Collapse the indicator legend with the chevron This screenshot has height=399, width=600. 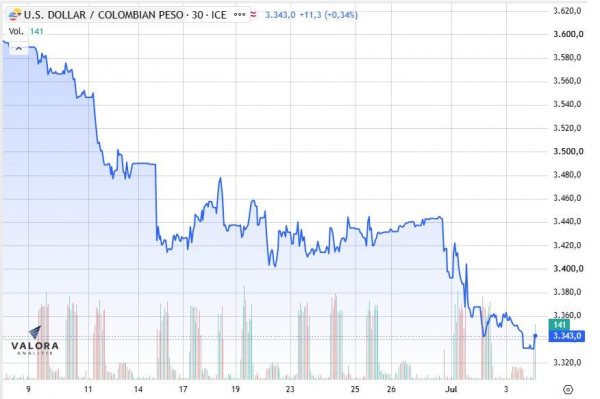pyautogui.click(x=19, y=49)
